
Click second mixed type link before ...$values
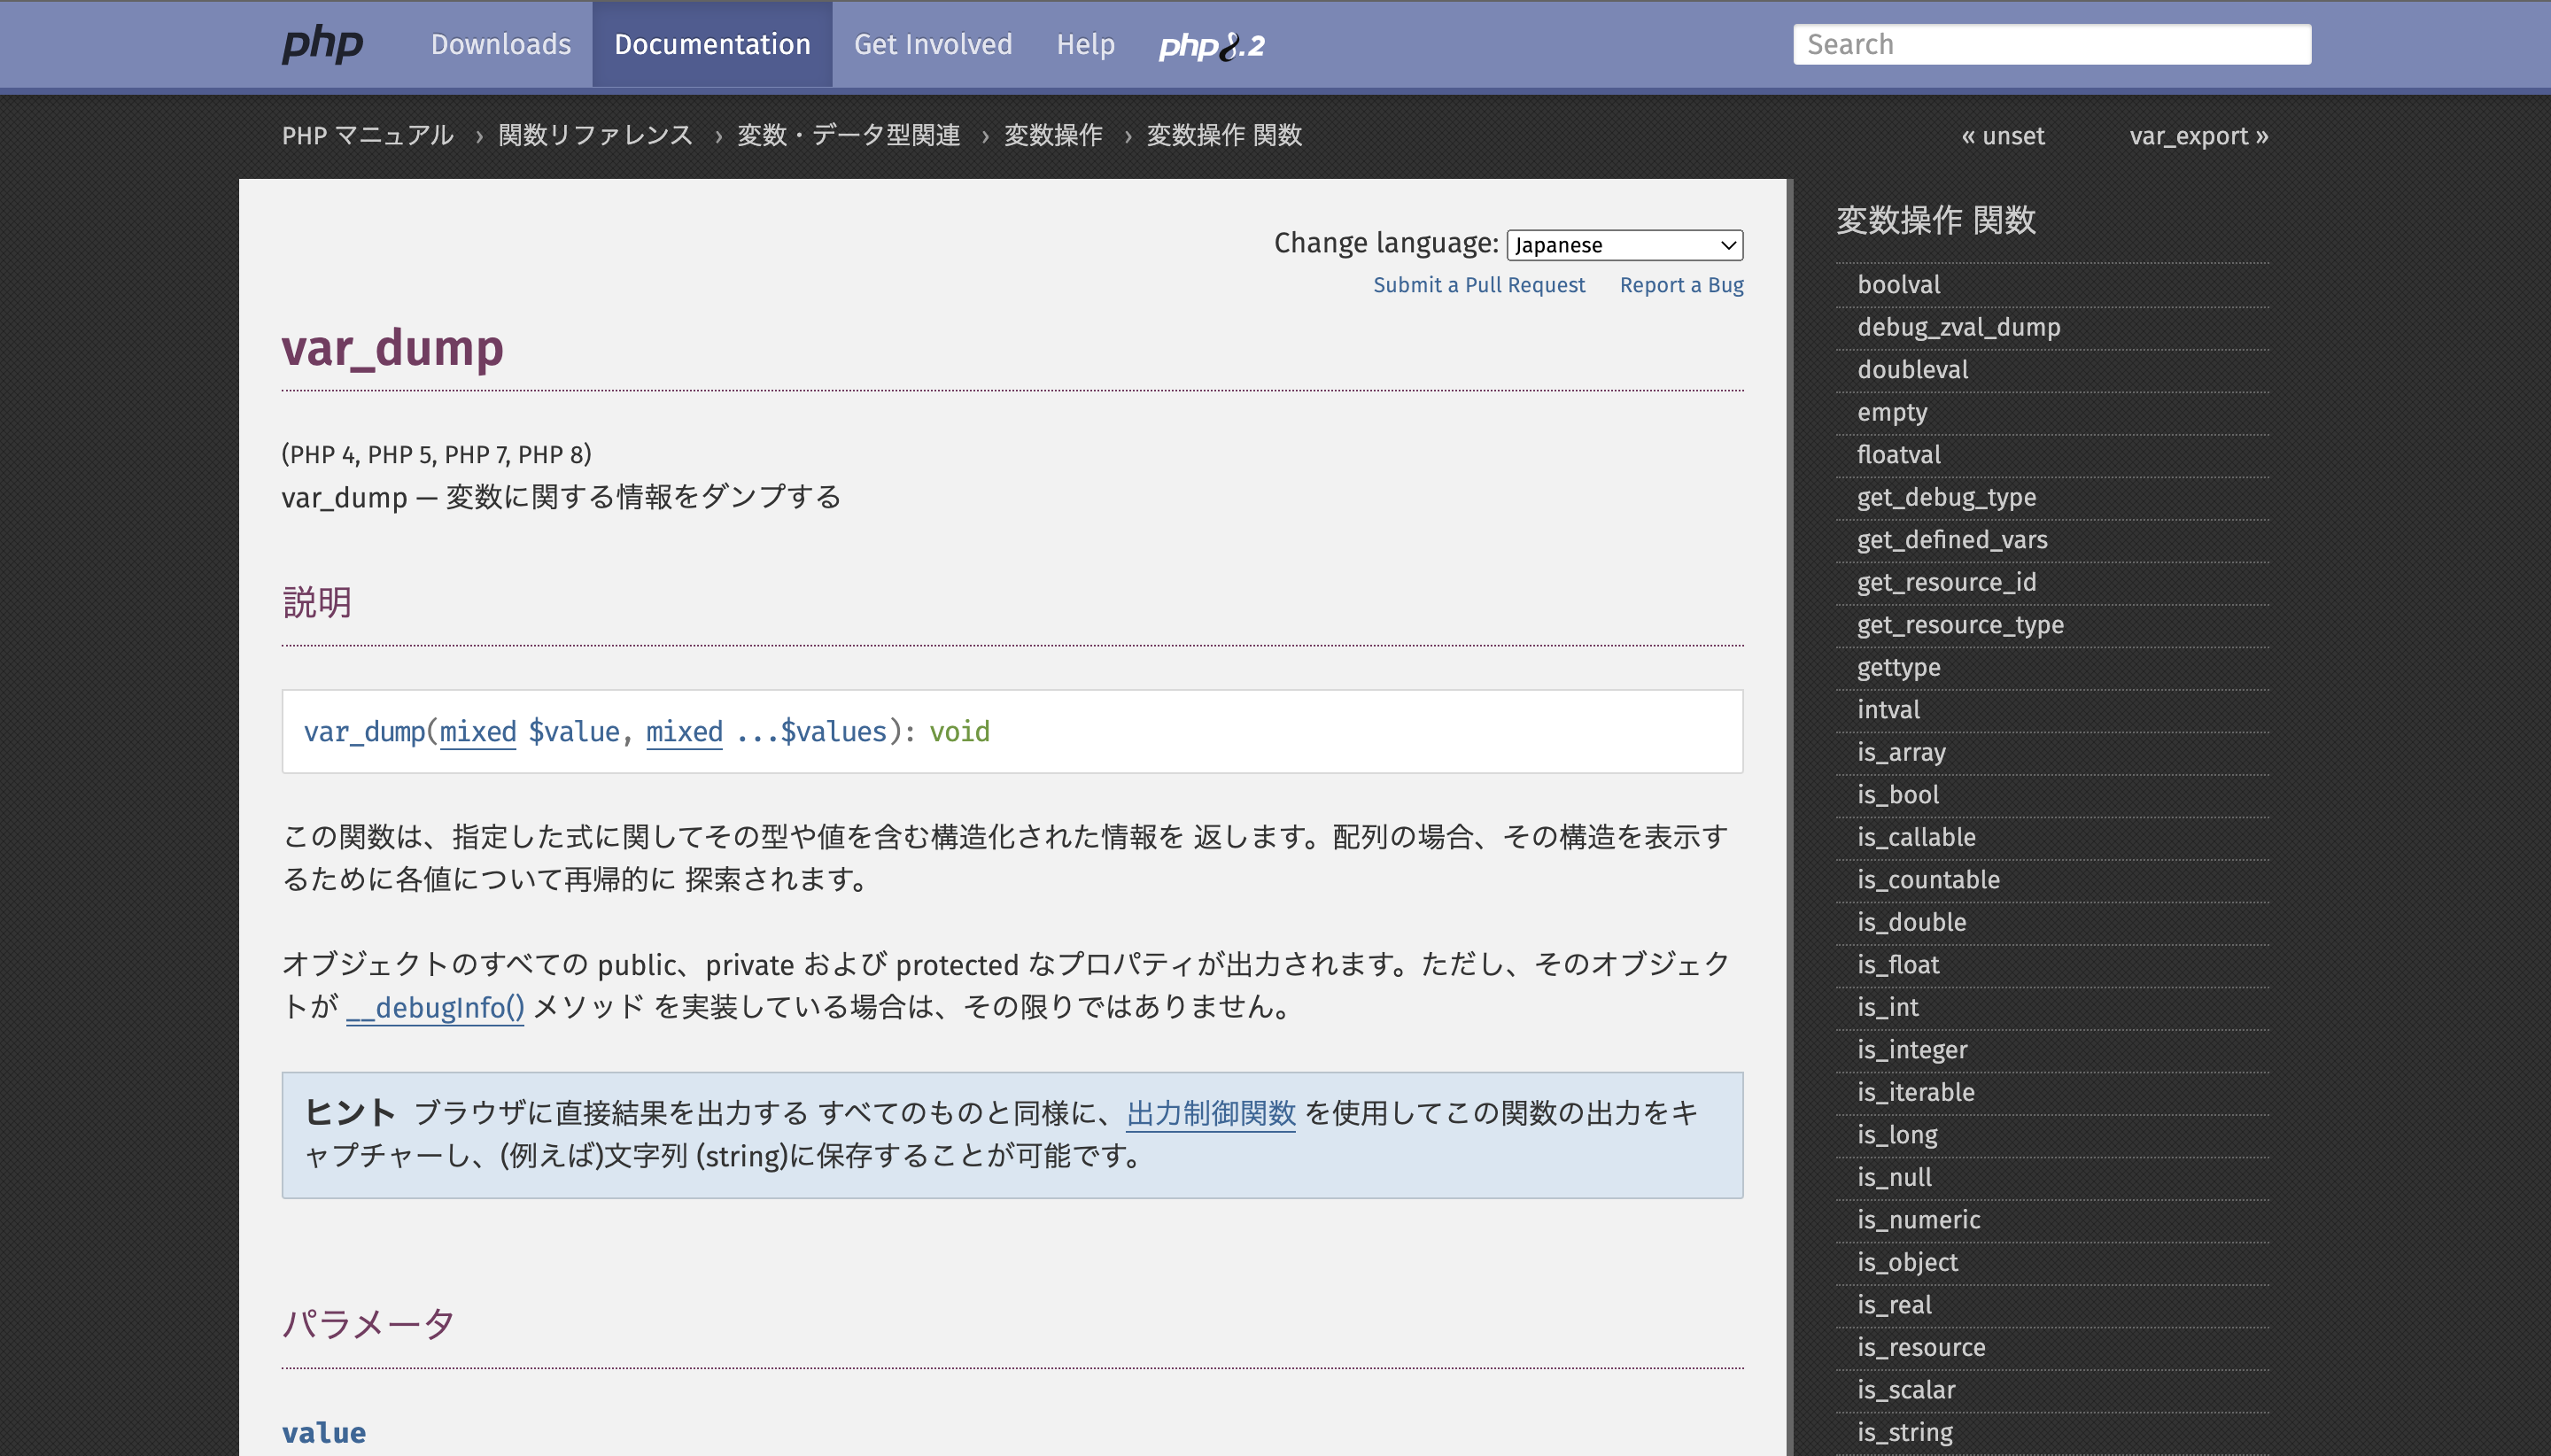click(x=684, y=732)
